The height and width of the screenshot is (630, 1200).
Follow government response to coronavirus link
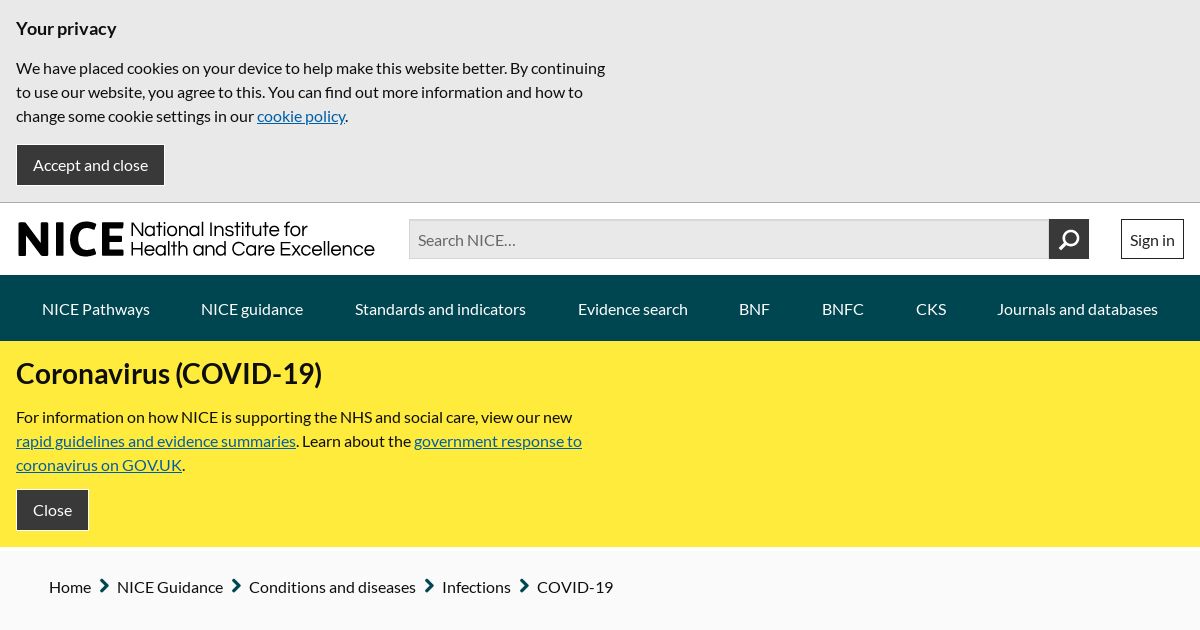[x=299, y=453]
